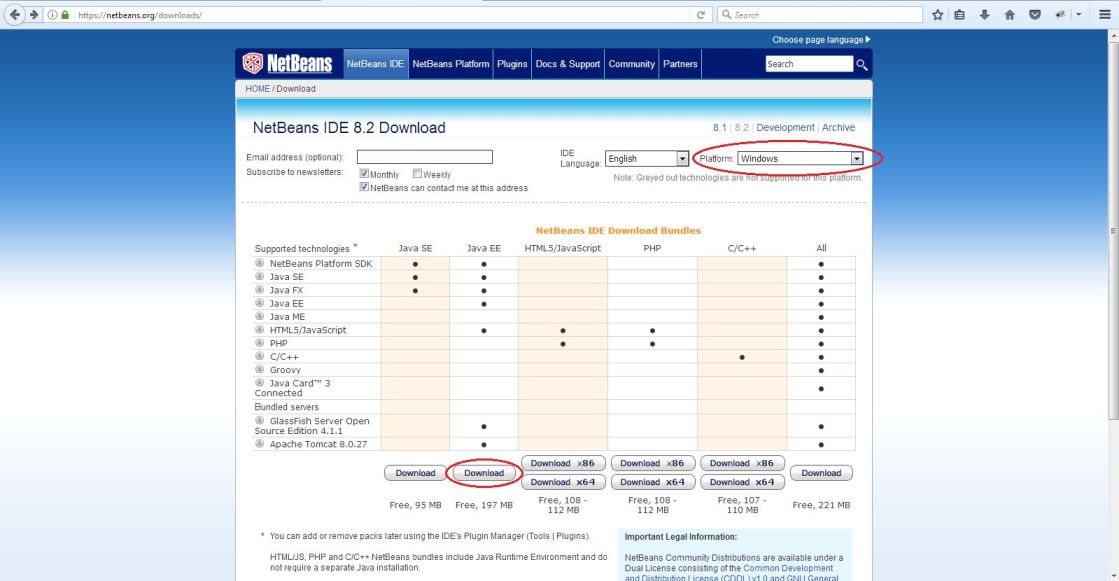
Task: Open the Archive link
Action: tap(839, 127)
